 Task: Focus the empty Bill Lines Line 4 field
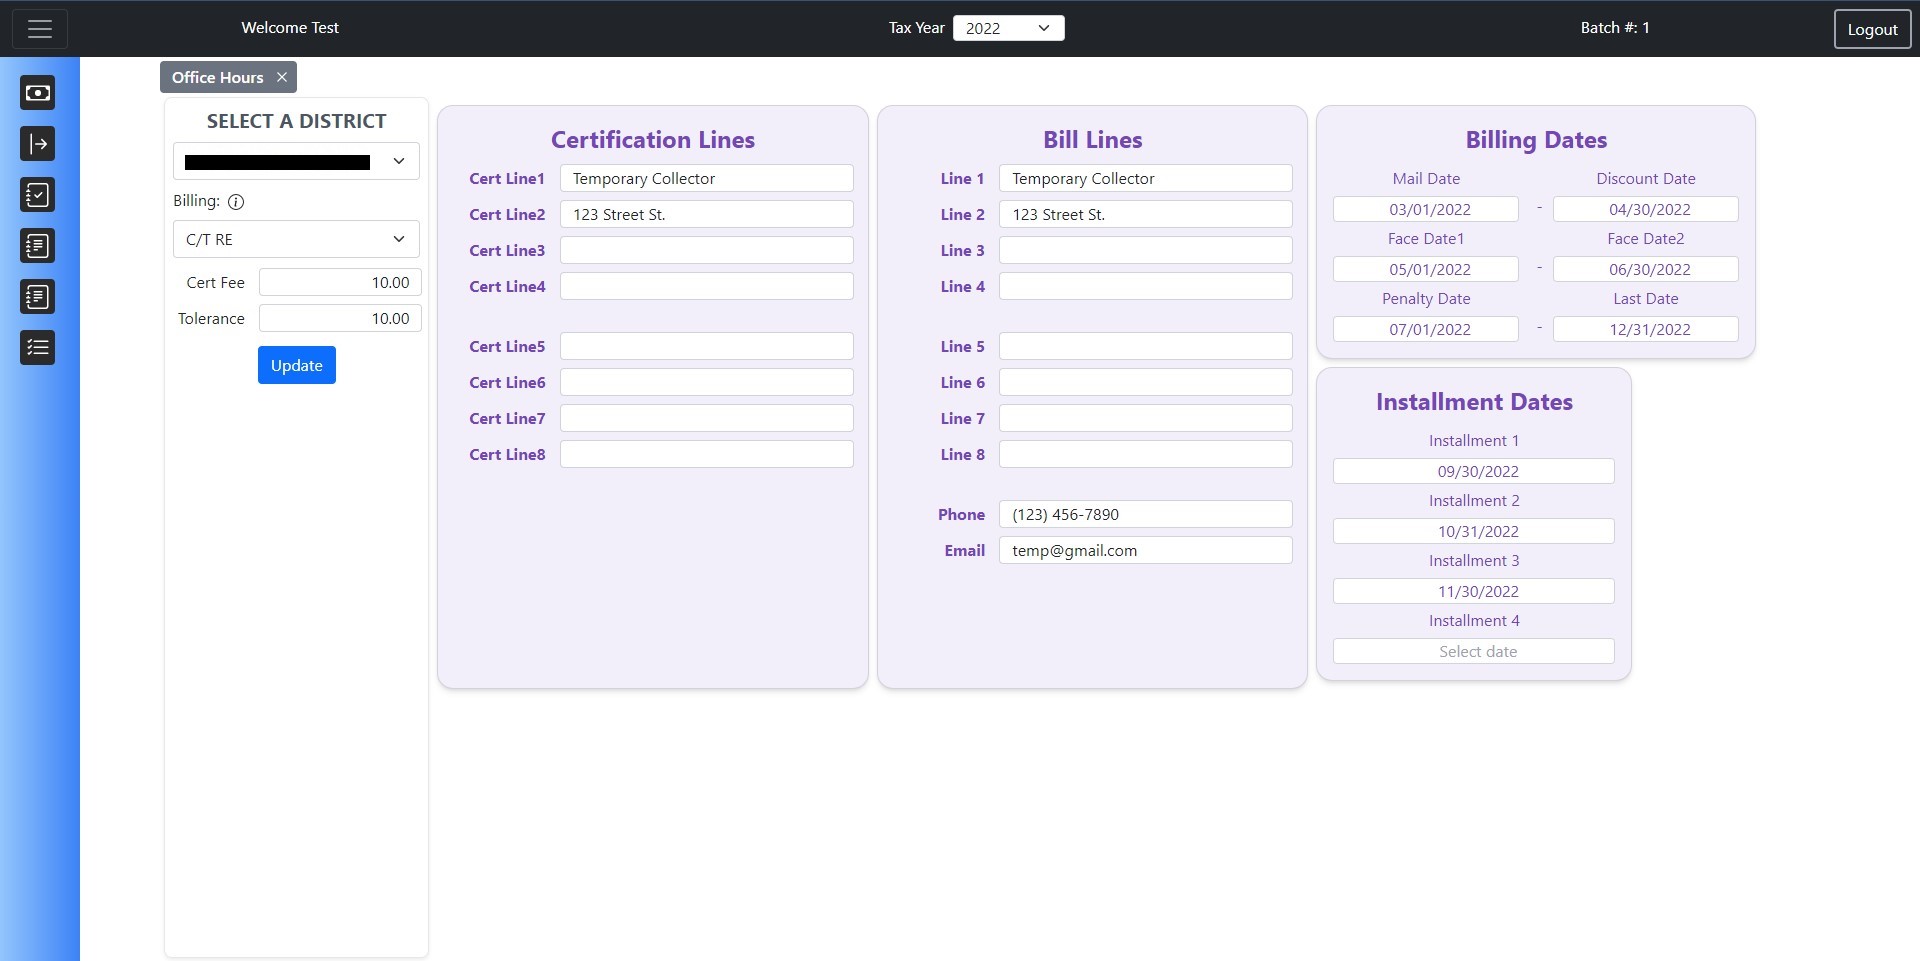(x=1146, y=286)
